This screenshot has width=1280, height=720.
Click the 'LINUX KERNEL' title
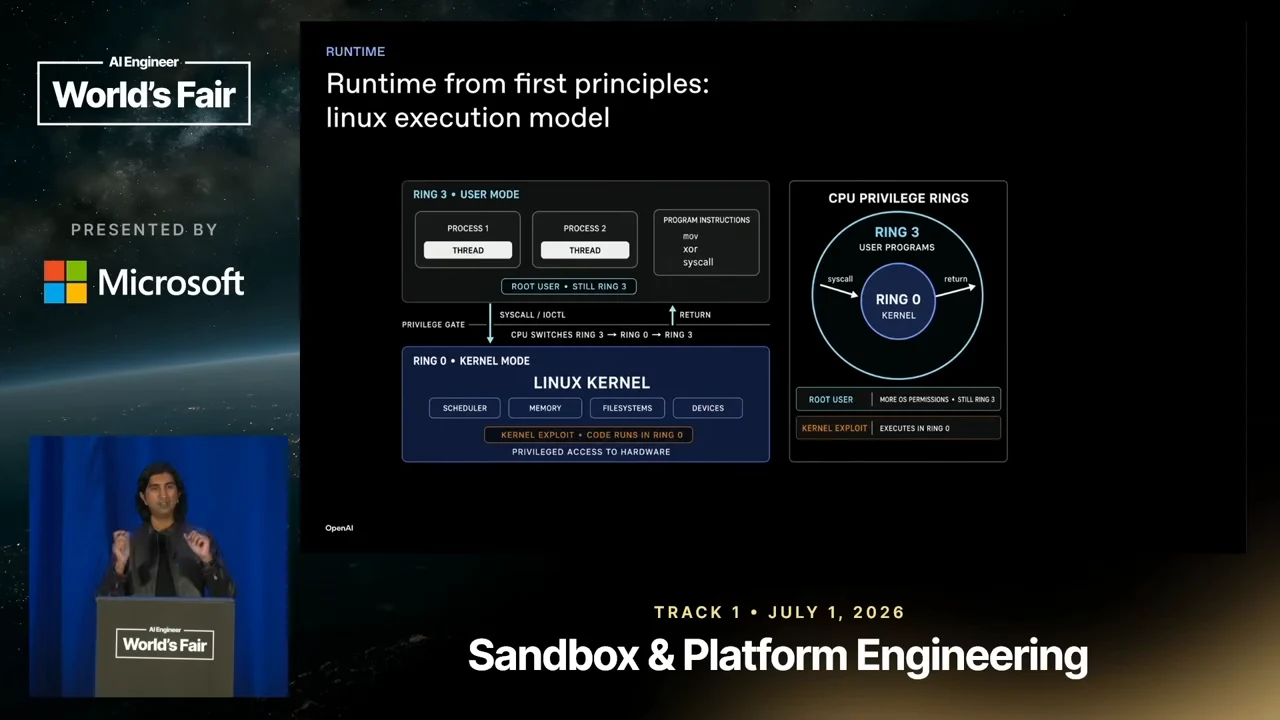(592, 383)
